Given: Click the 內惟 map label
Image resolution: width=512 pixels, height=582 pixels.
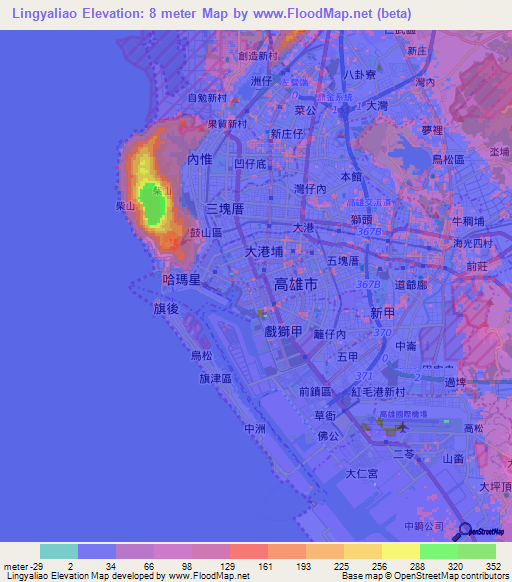Looking at the screenshot, I should point(200,160).
